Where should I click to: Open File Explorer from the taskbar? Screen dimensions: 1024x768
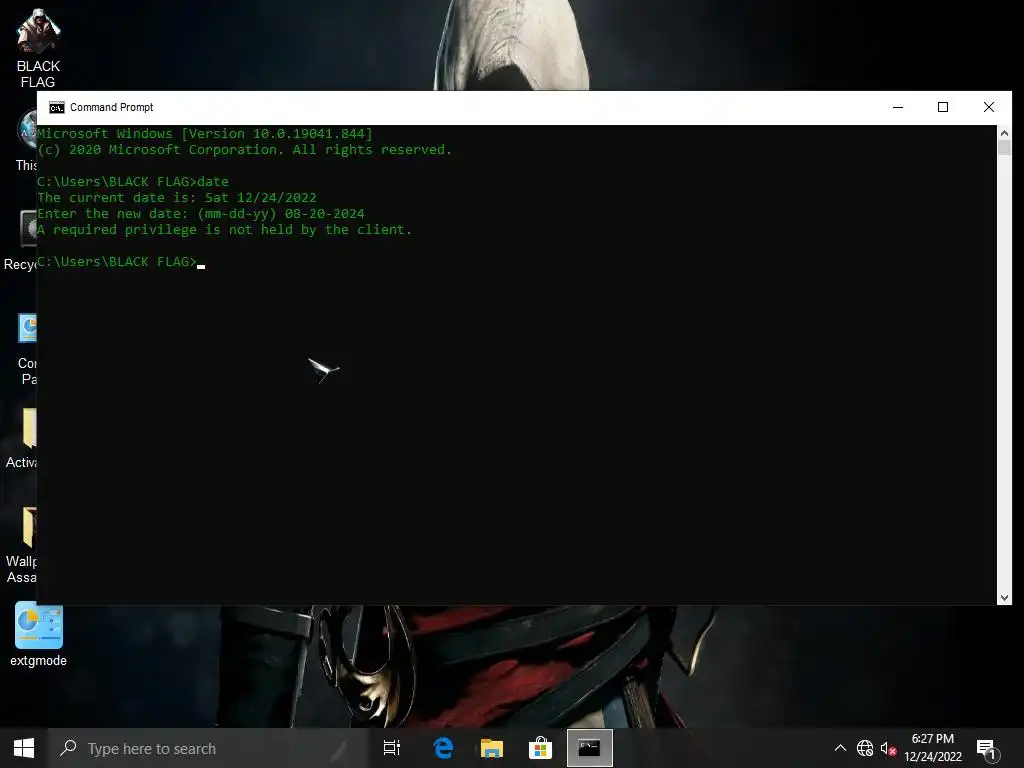(x=492, y=748)
